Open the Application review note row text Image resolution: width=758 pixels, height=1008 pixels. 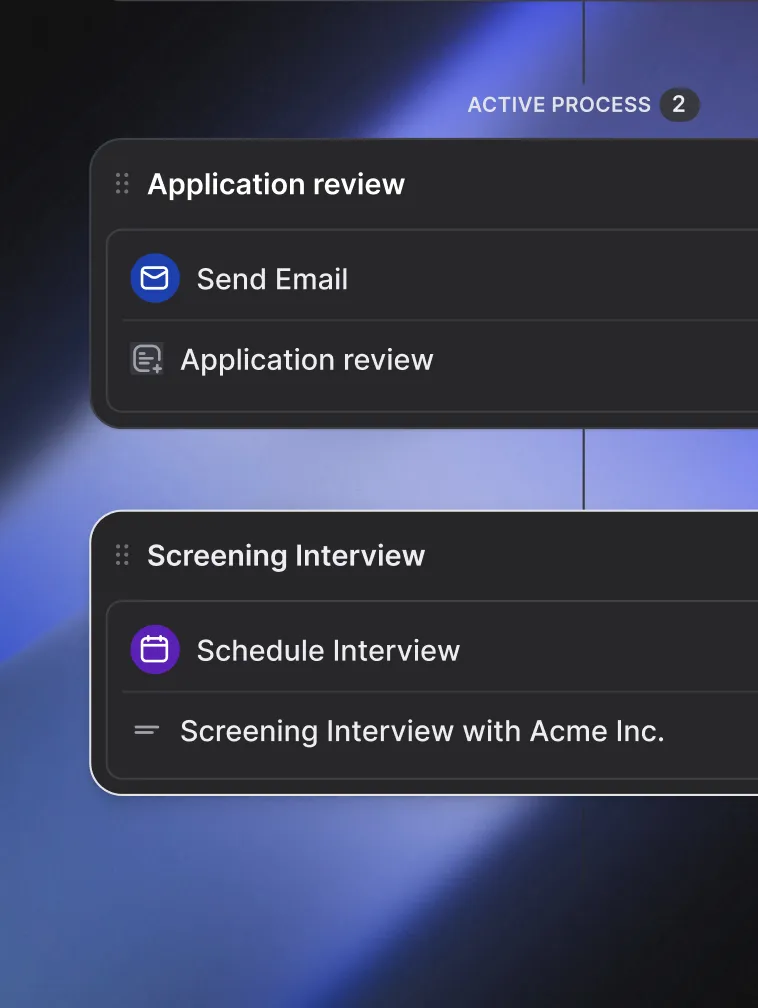coord(307,359)
